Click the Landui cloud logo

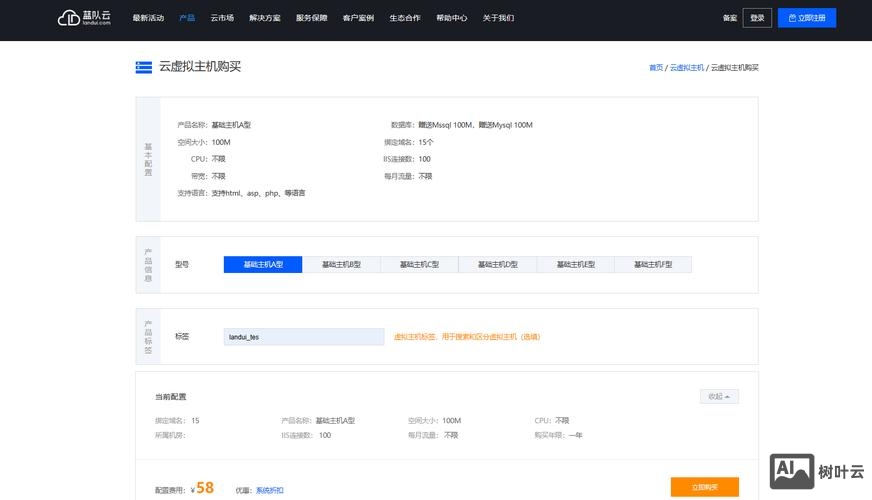click(84, 18)
